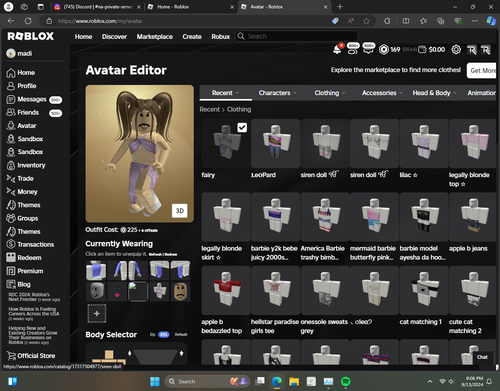
Task: Click the add item plus slot
Action: (x=97, y=313)
